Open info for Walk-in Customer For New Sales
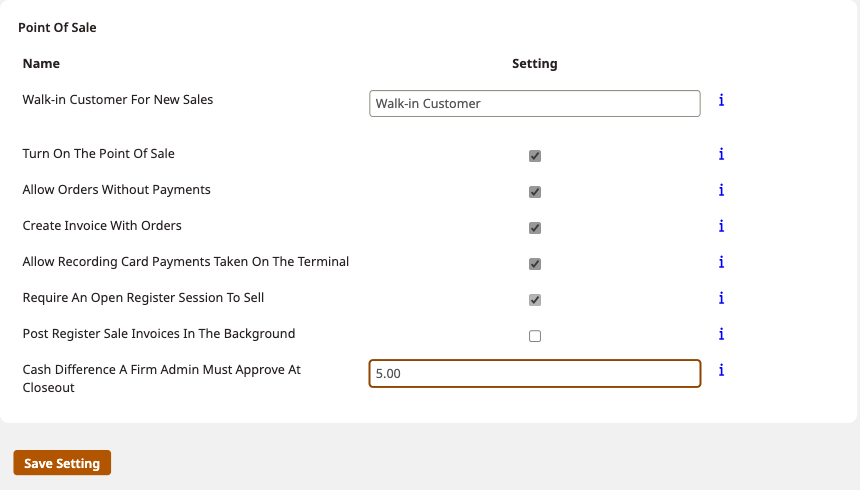Image resolution: width=860 pixels, height=490 pixels. (721, 100)
